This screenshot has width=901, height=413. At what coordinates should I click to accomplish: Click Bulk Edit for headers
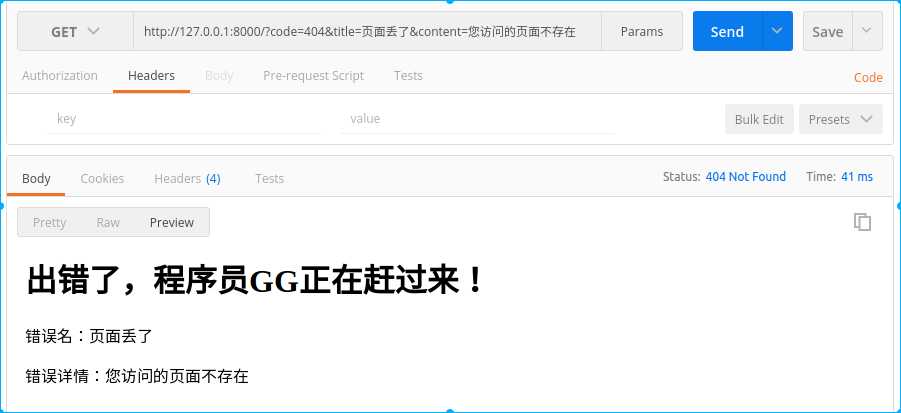[x=759, y=119]
